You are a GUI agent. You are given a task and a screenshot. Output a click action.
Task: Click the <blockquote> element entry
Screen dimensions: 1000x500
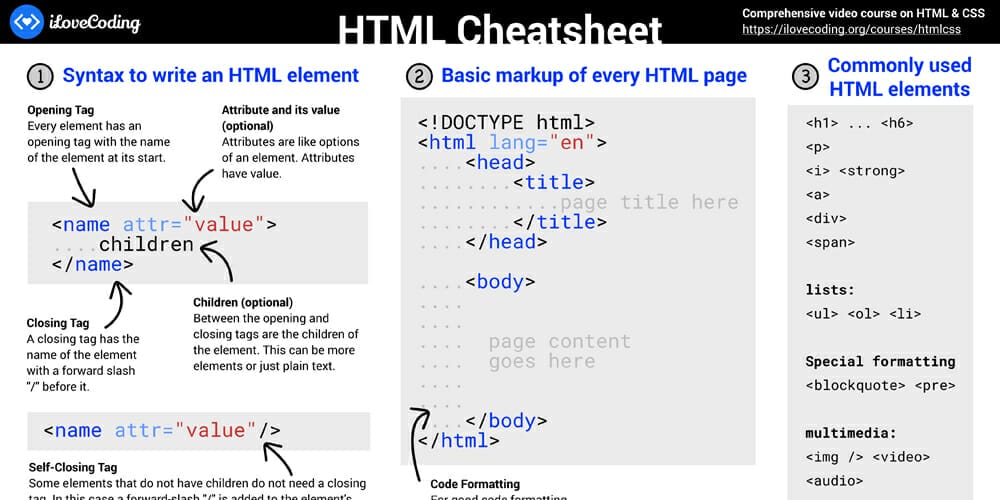855,386
